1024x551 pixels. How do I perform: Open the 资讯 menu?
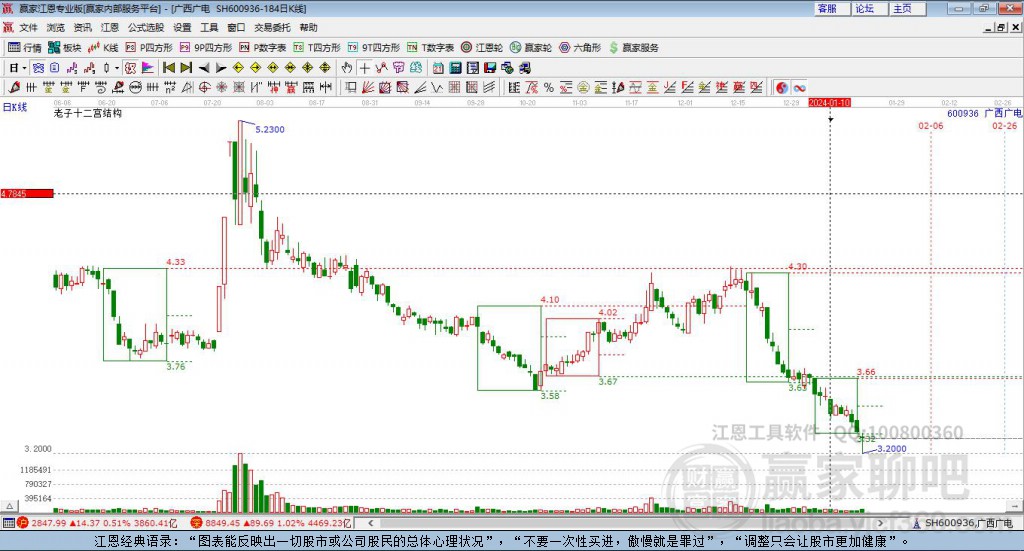coord(82,27)
